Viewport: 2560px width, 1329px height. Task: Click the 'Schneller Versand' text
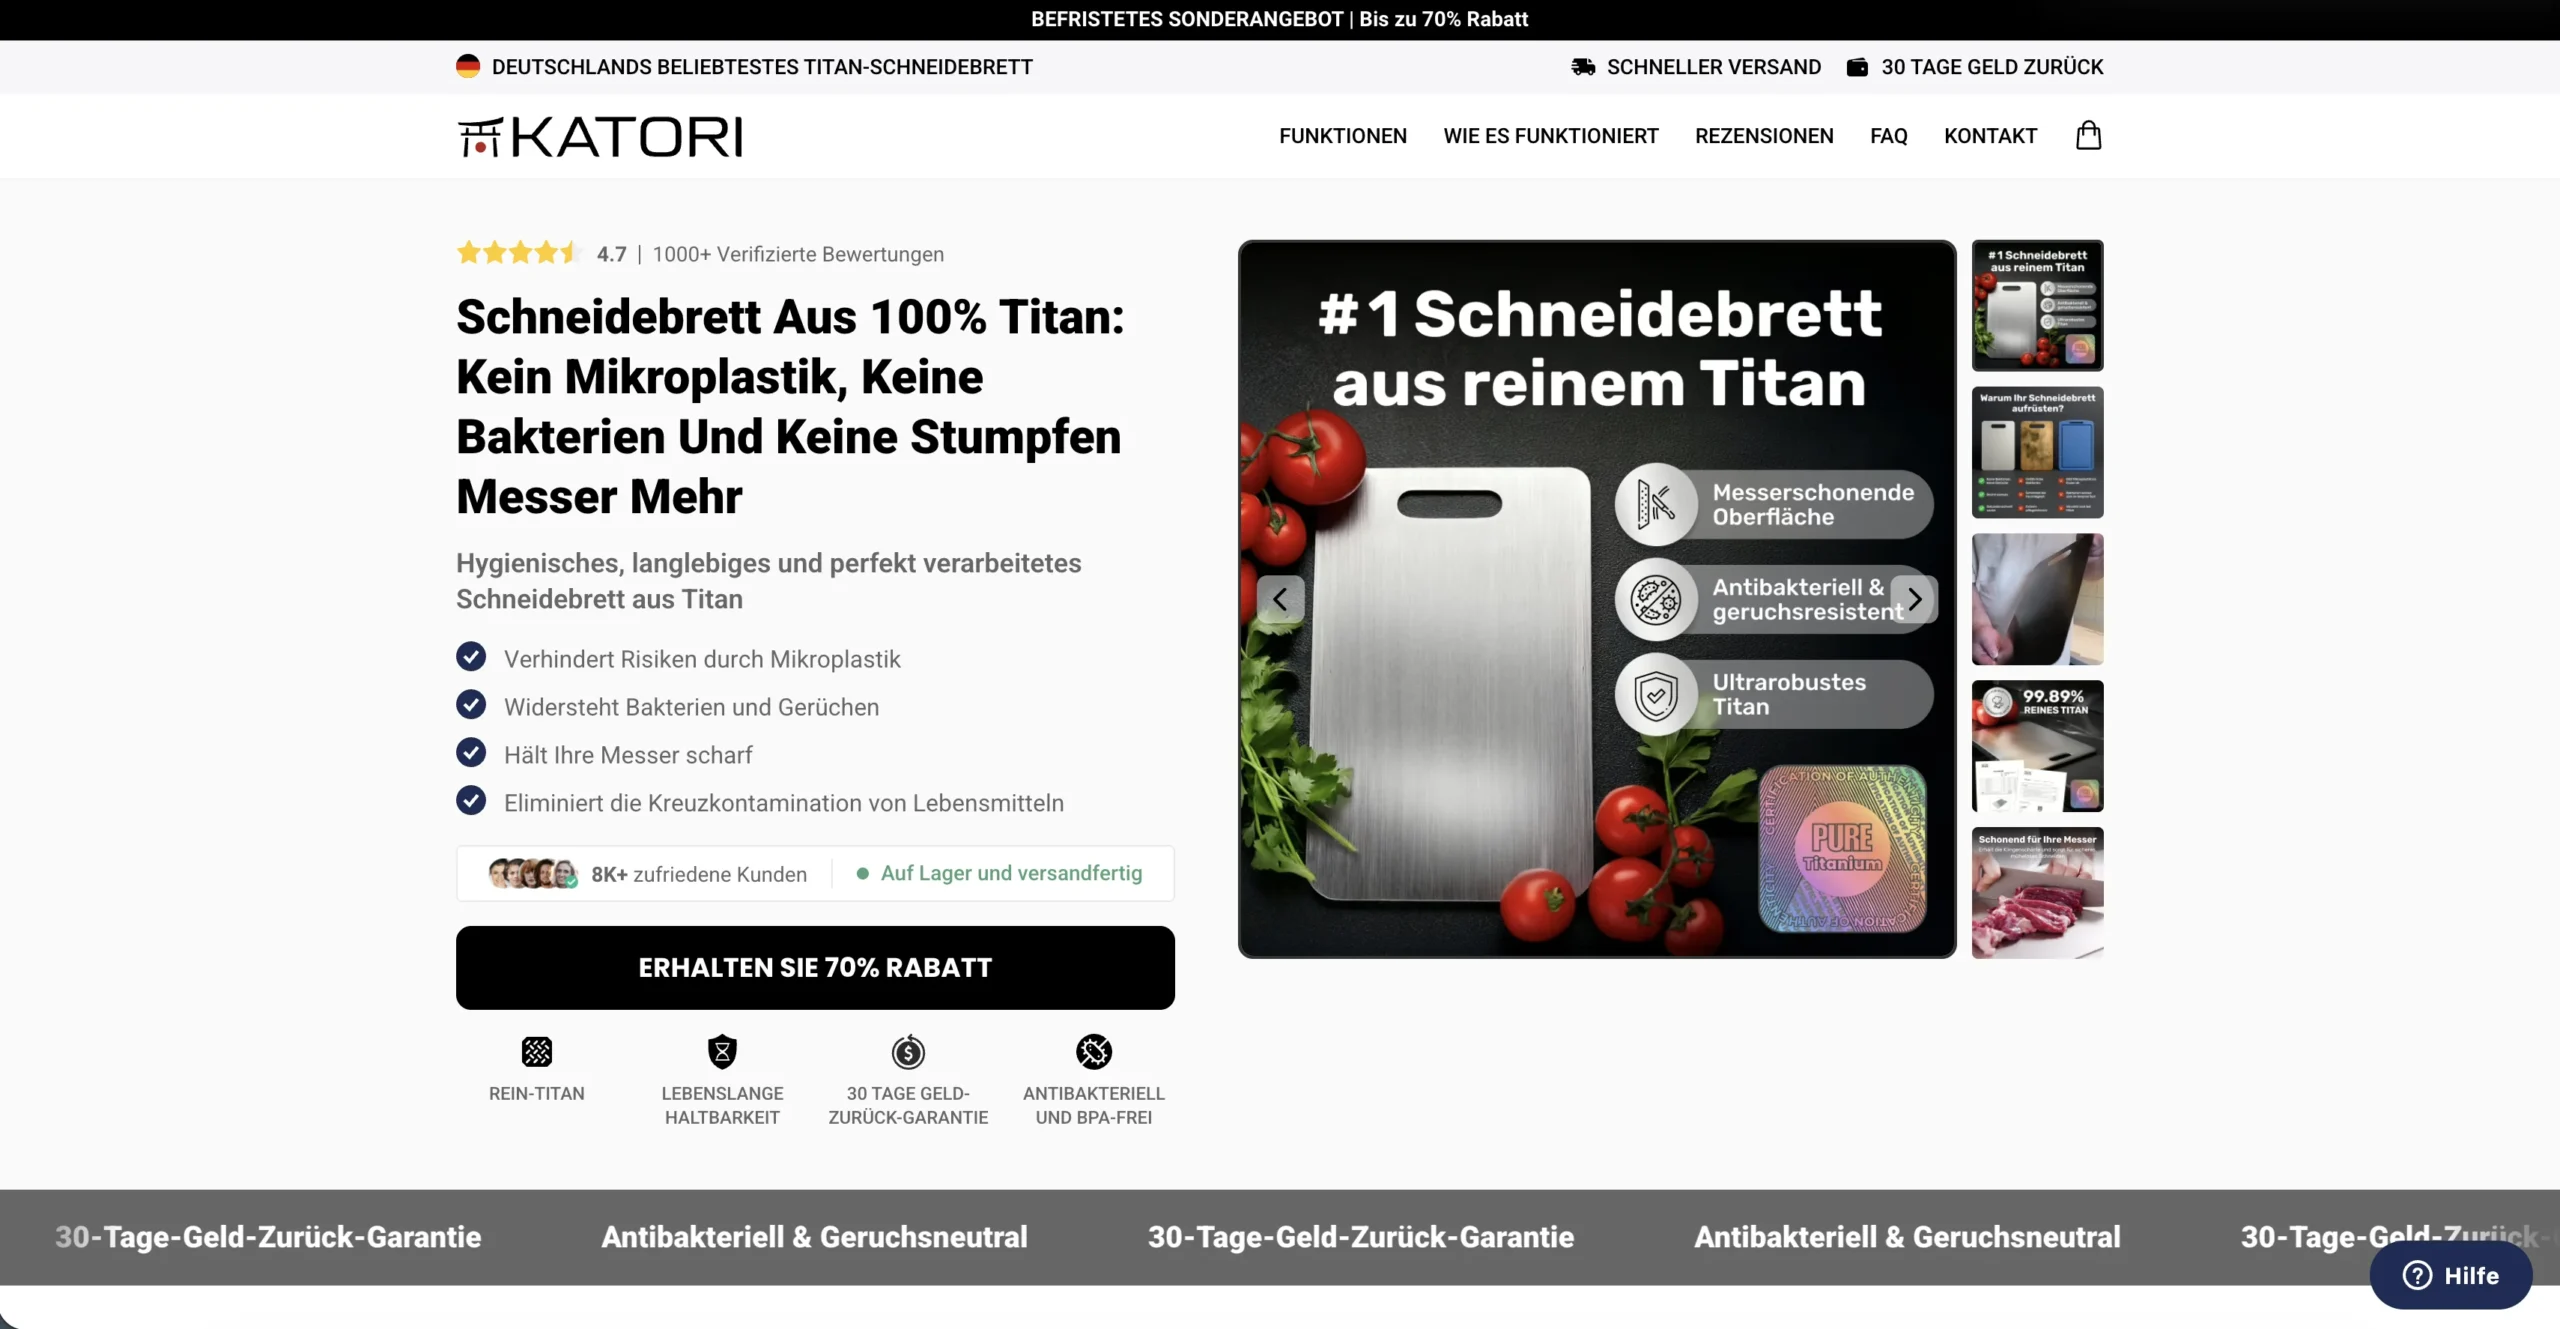click(1714, 67)
